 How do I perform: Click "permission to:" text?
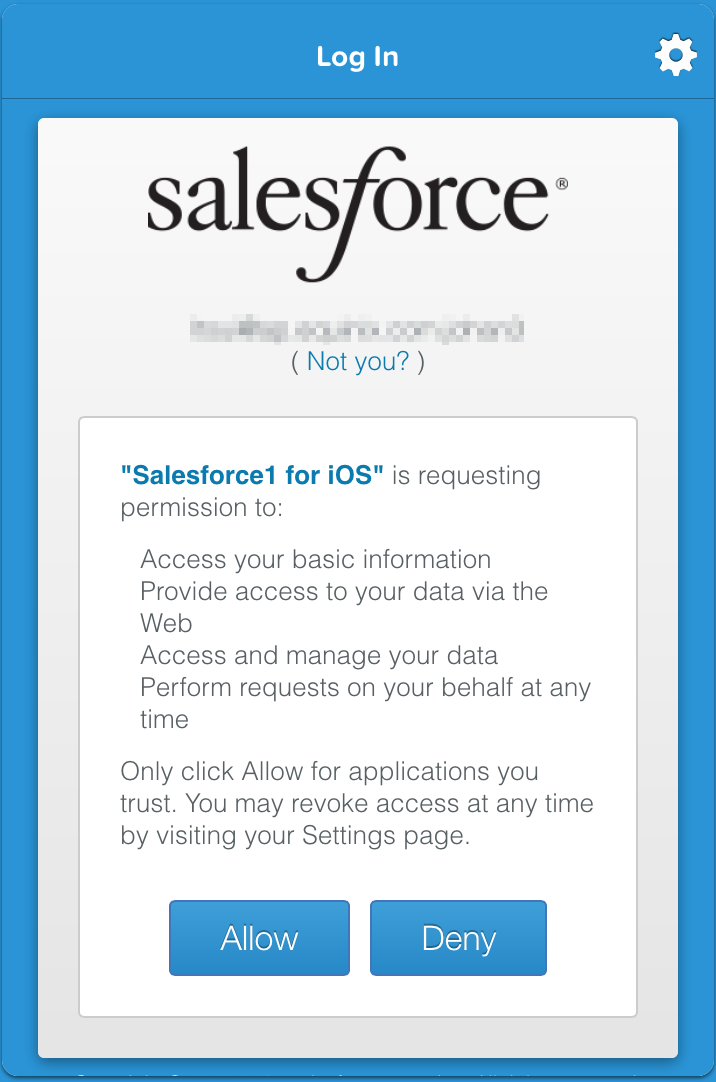[x=202, y=508]
